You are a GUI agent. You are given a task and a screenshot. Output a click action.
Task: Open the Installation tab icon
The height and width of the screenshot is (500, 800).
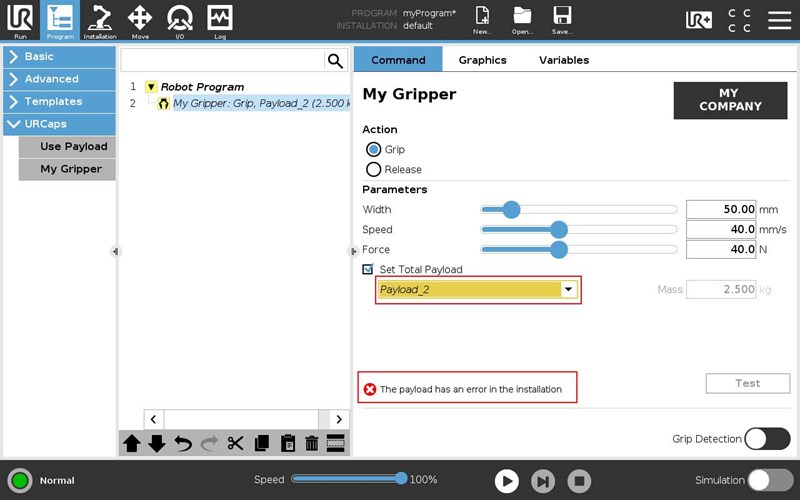(x=100, y=18)
